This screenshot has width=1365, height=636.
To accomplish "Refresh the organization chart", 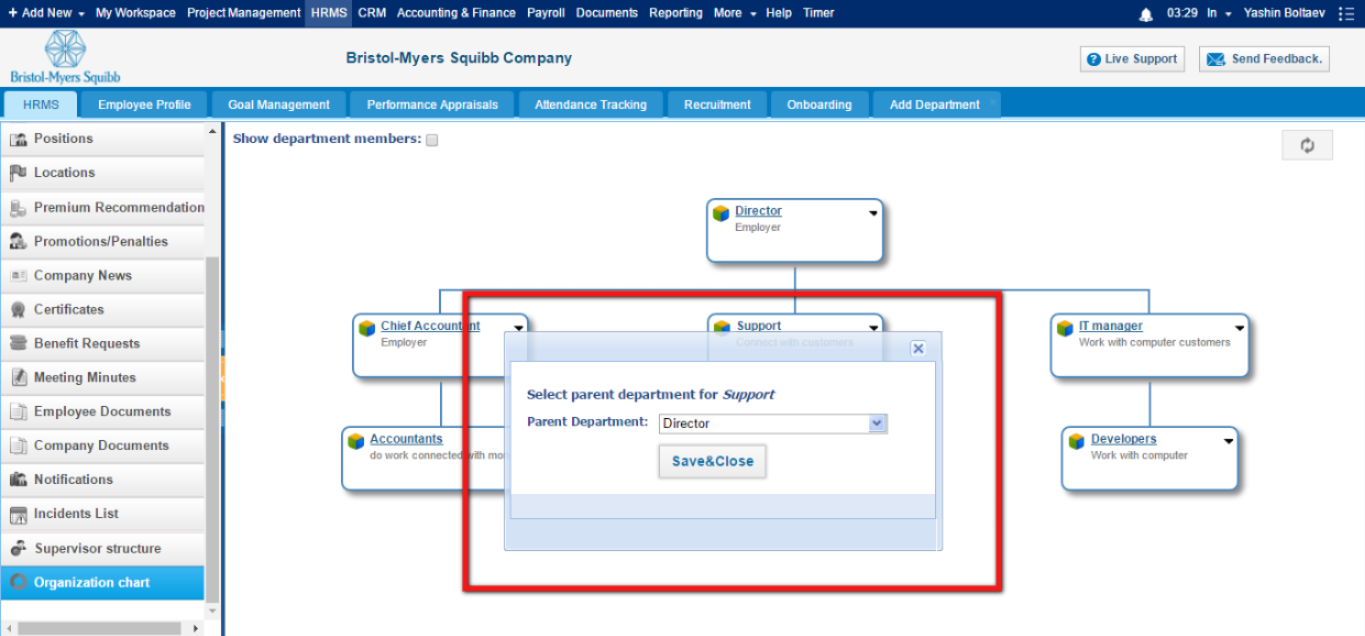I will coord(1307,145).
